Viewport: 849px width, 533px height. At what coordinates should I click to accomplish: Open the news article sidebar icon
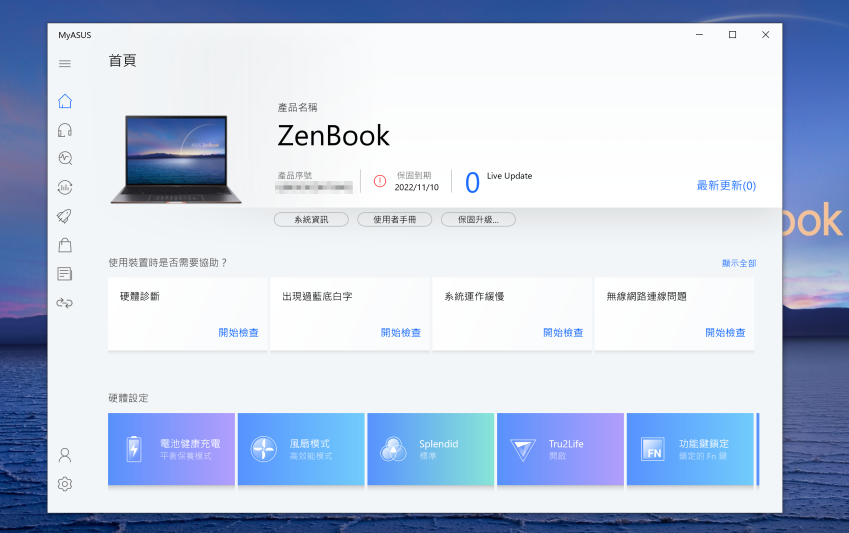[x=65, y=274]
